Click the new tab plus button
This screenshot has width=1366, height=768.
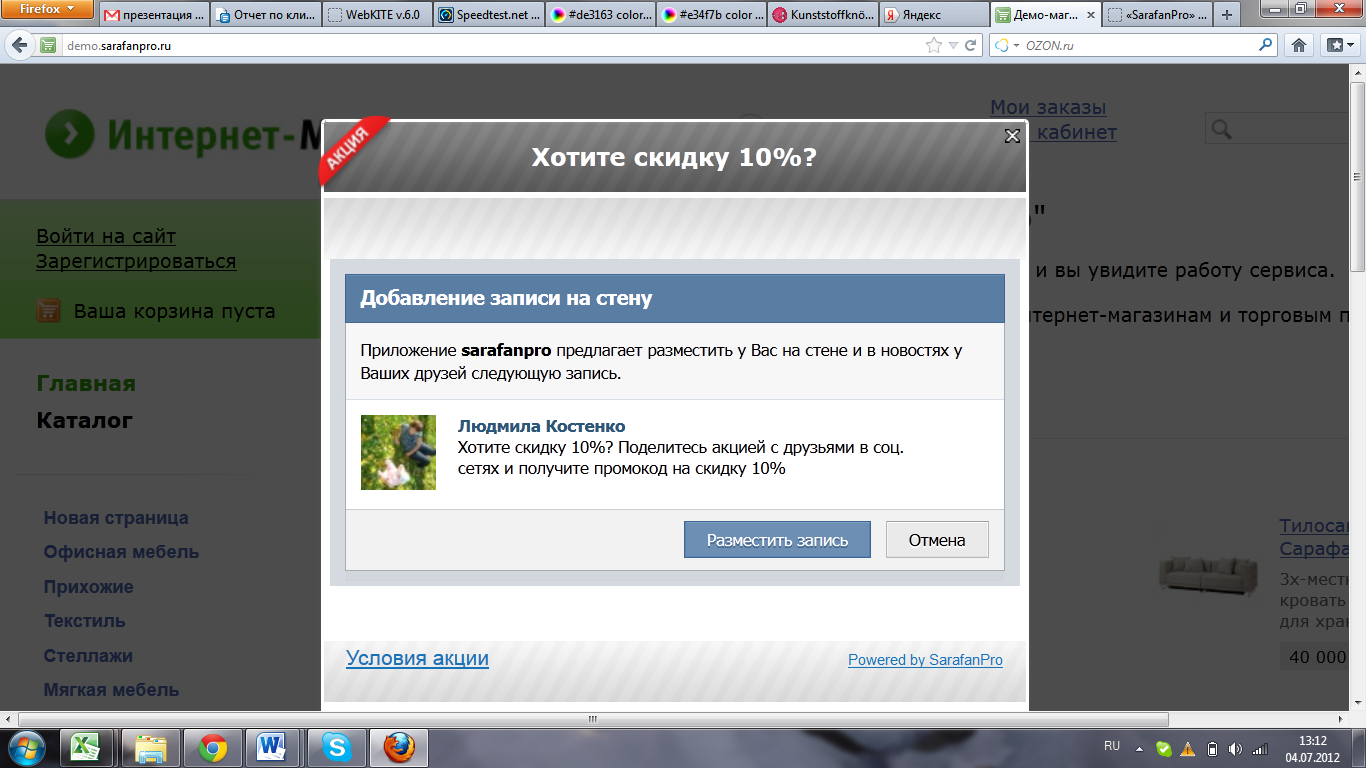(1228, 15)
